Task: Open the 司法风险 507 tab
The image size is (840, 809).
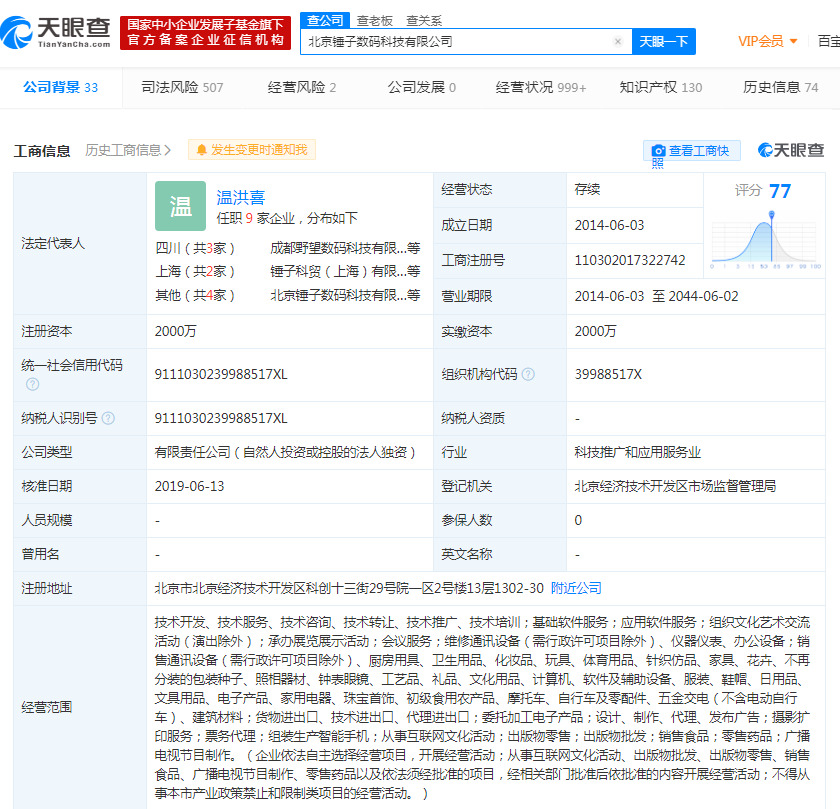Action: [x=182, y=87]
